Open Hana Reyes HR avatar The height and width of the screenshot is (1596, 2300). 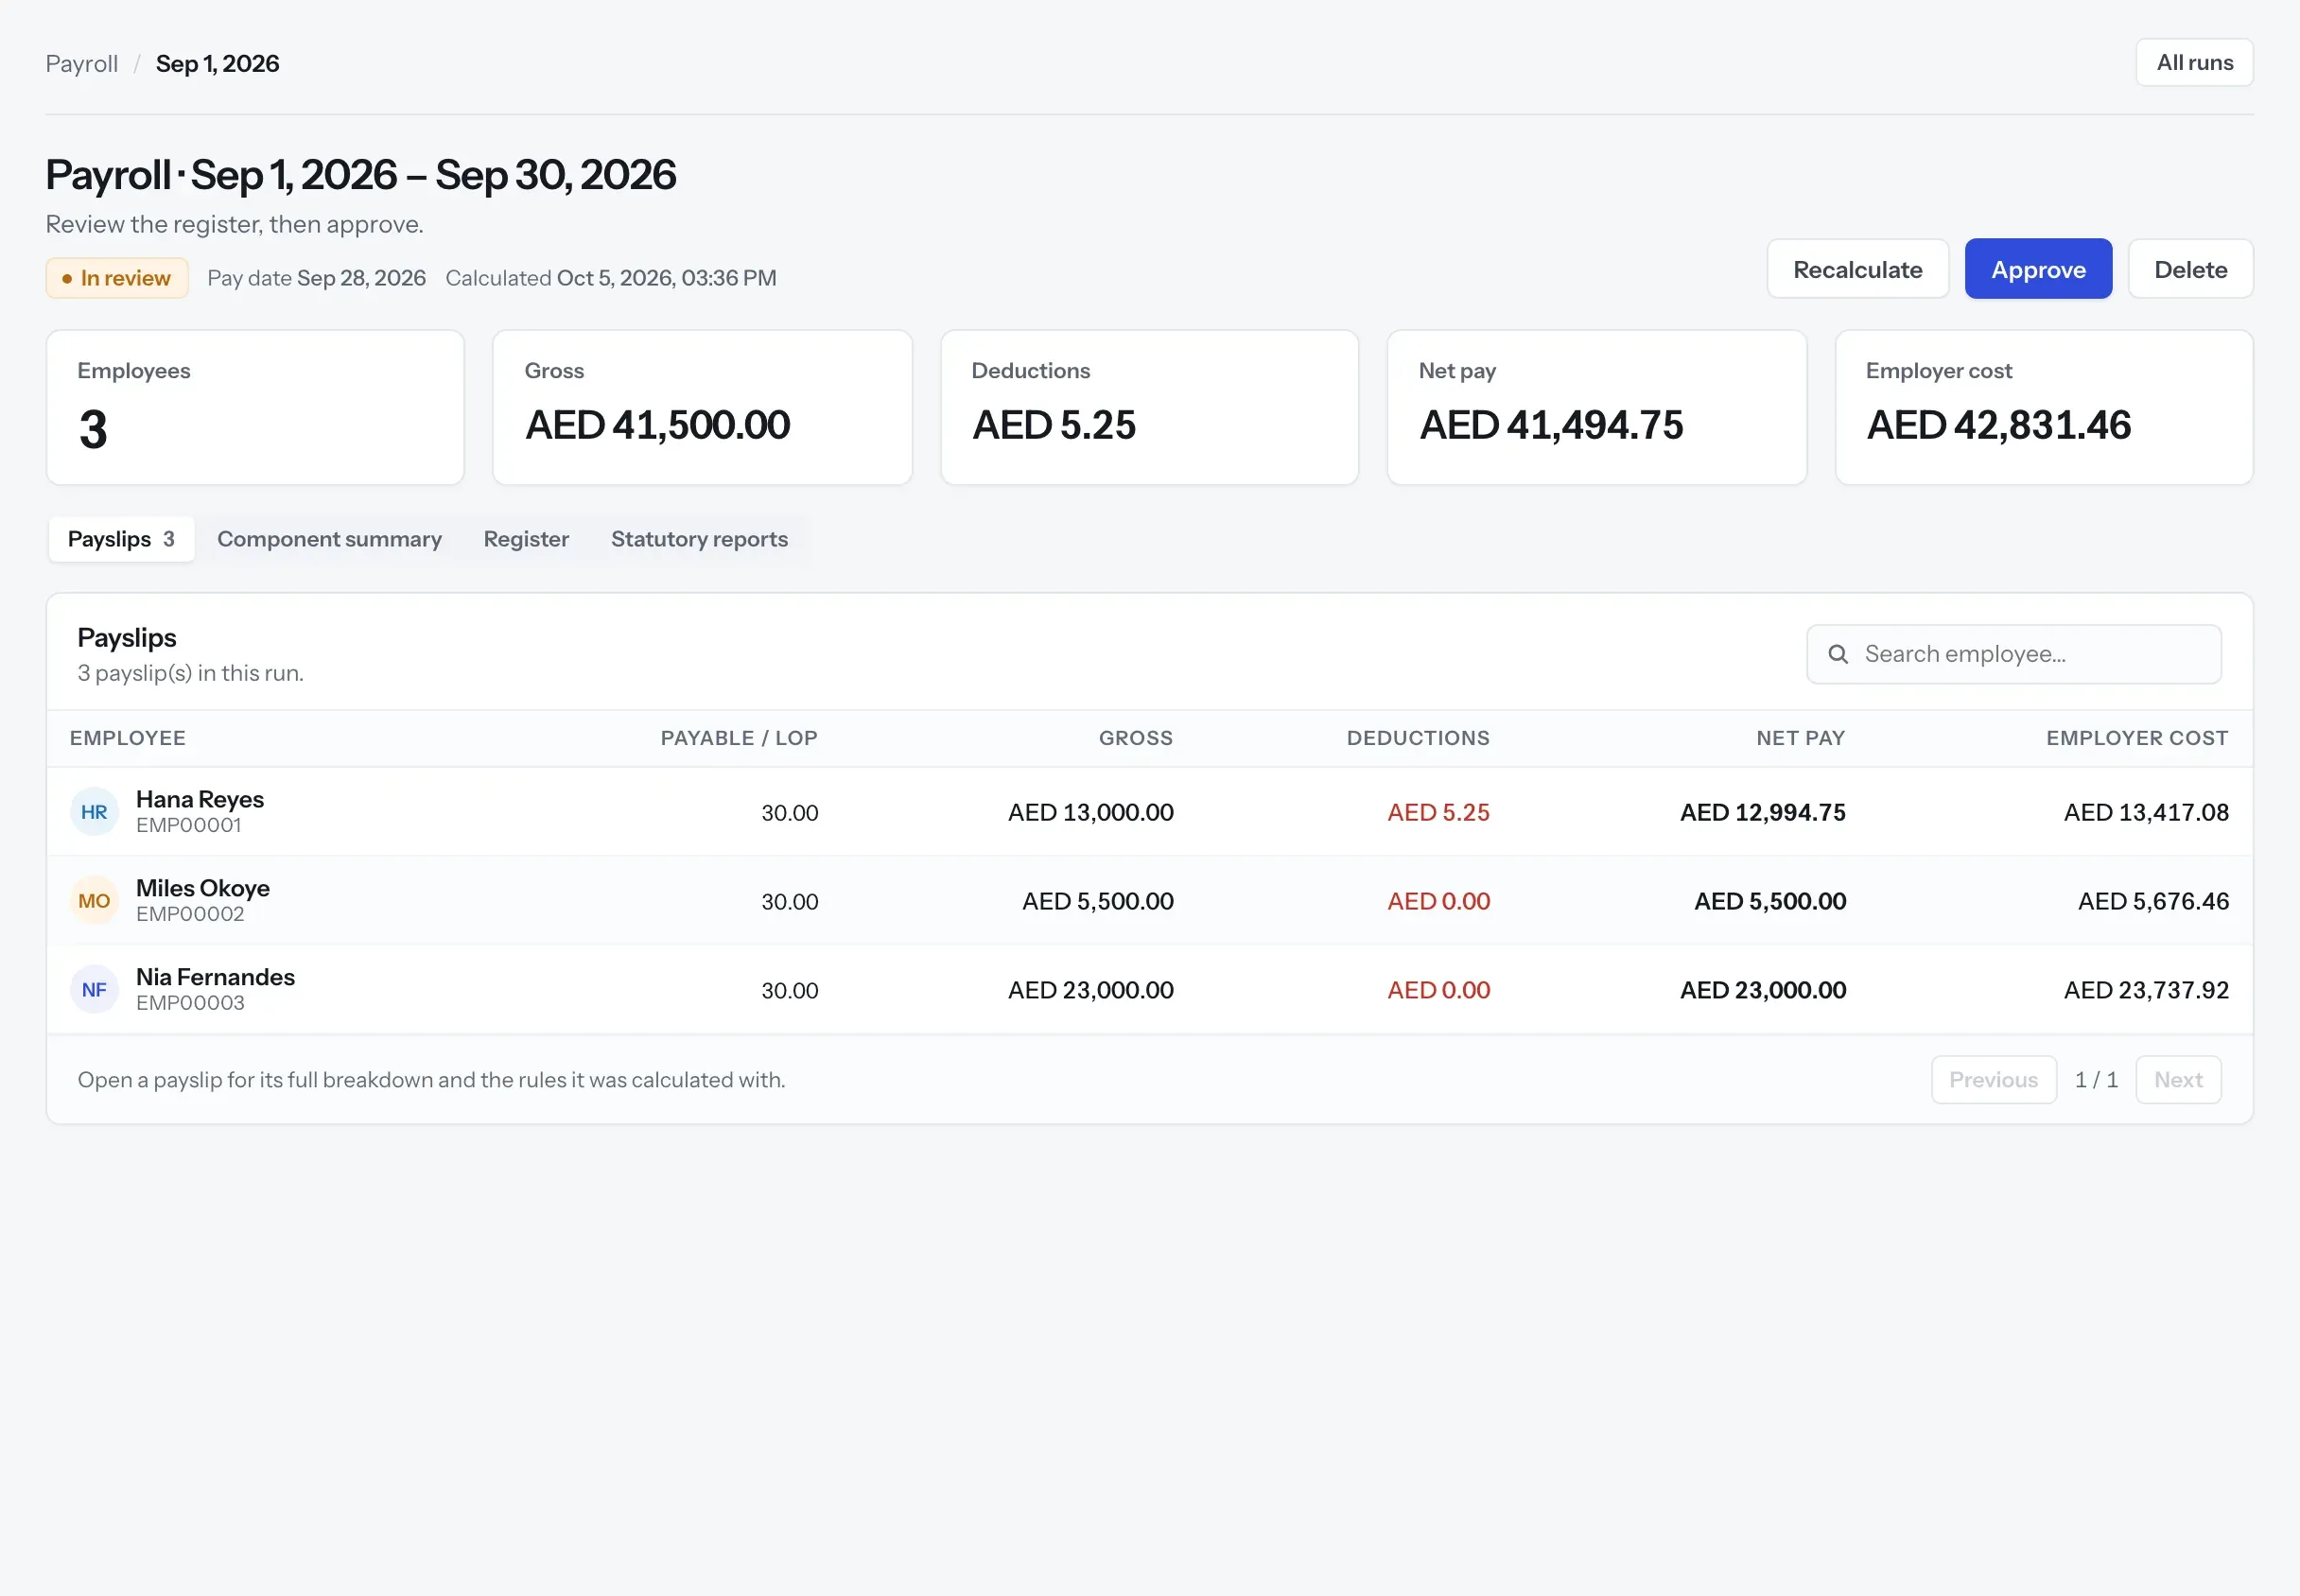[x=94, y=812]
